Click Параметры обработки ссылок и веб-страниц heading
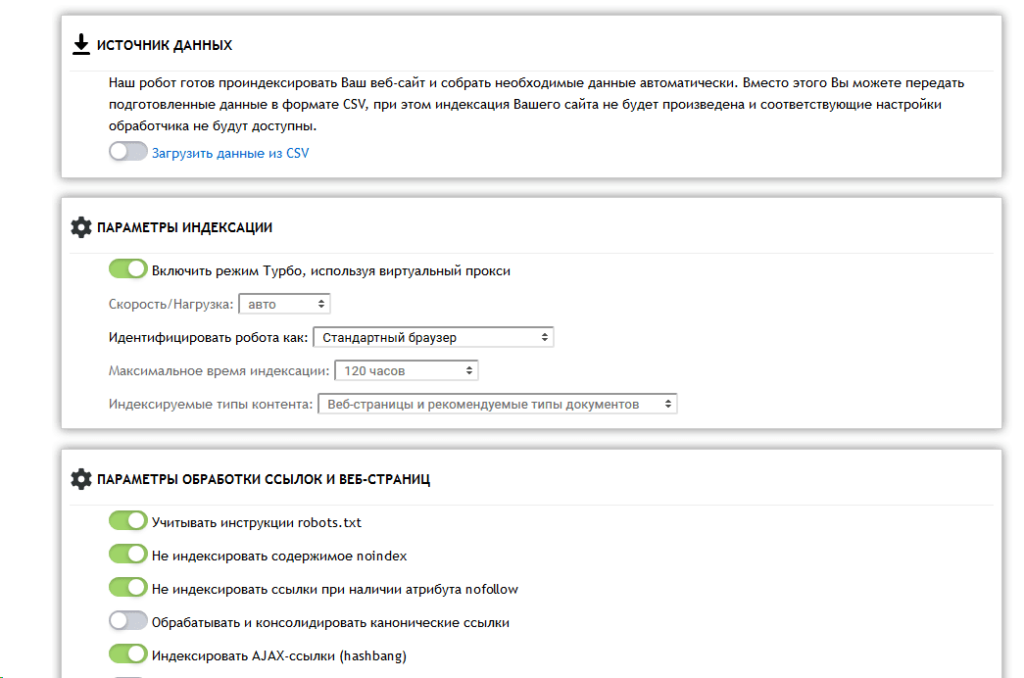 click(x=264, y=479)
